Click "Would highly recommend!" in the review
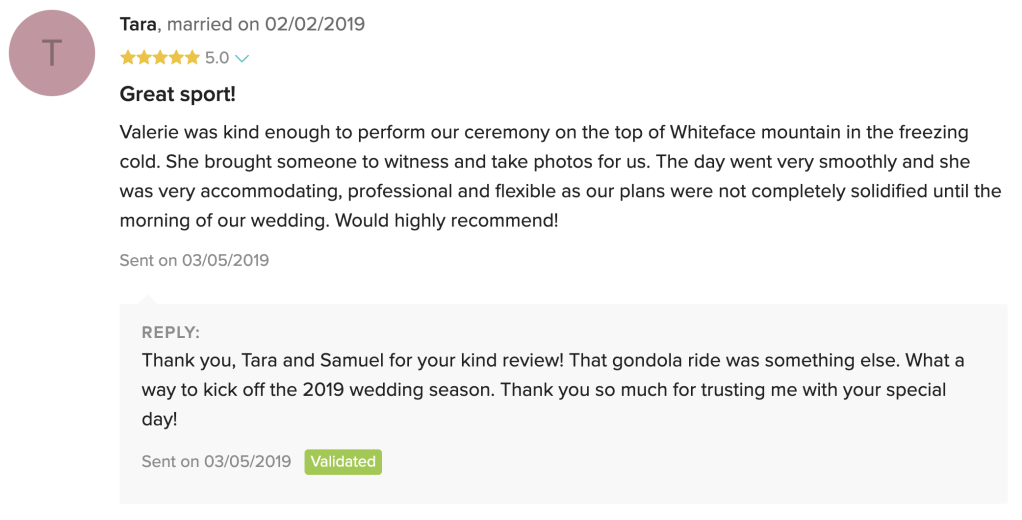Viewport: 1022px width, 520px height. click(x=446, y=220)
